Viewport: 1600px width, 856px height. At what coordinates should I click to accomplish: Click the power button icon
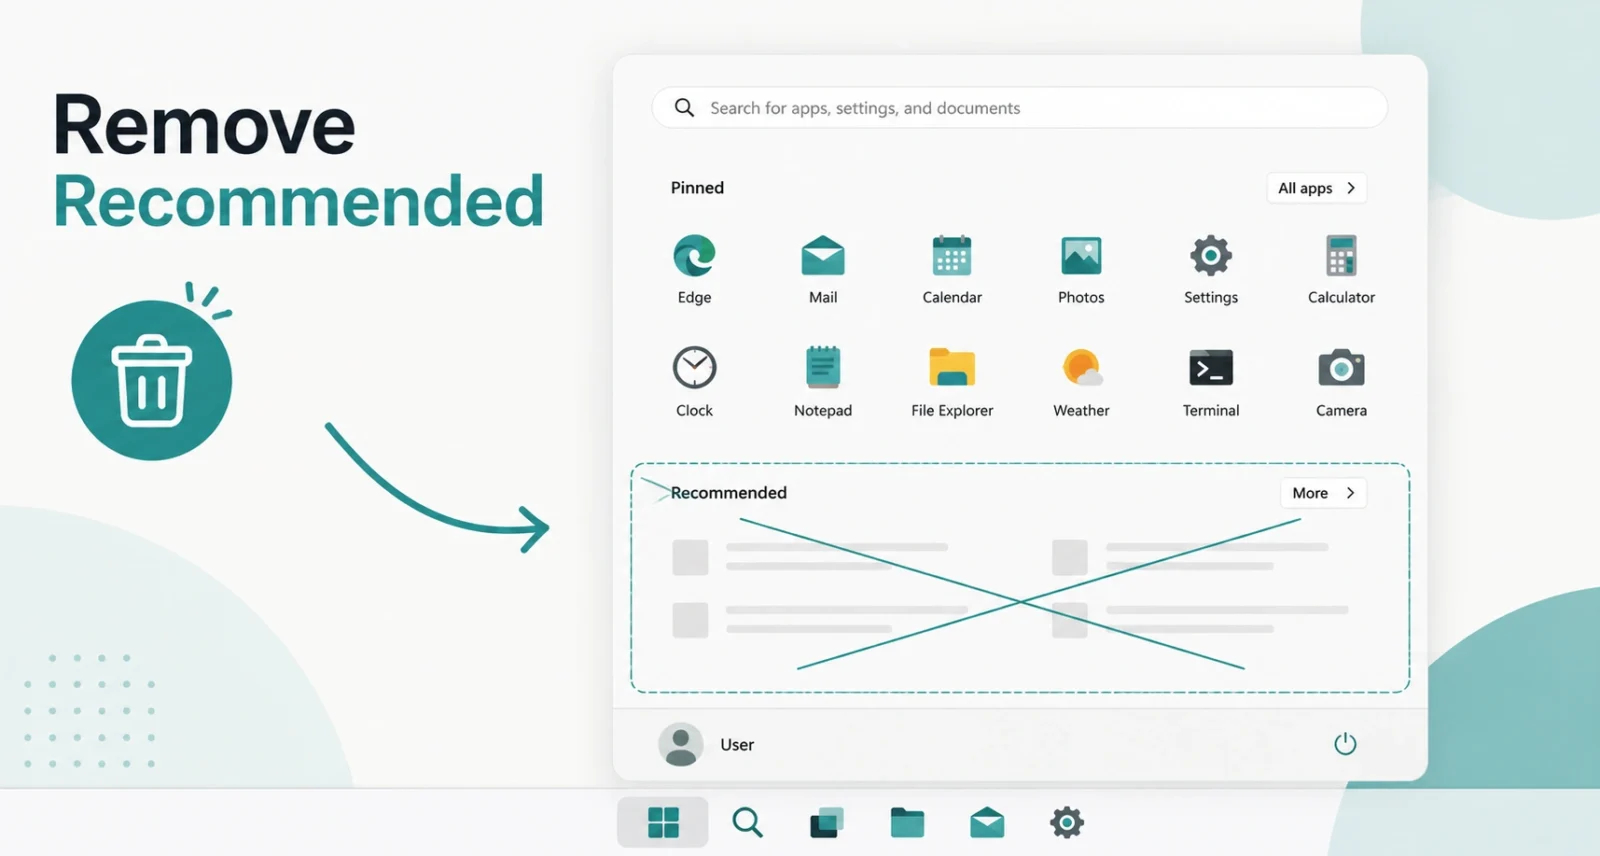[1345, 744]
